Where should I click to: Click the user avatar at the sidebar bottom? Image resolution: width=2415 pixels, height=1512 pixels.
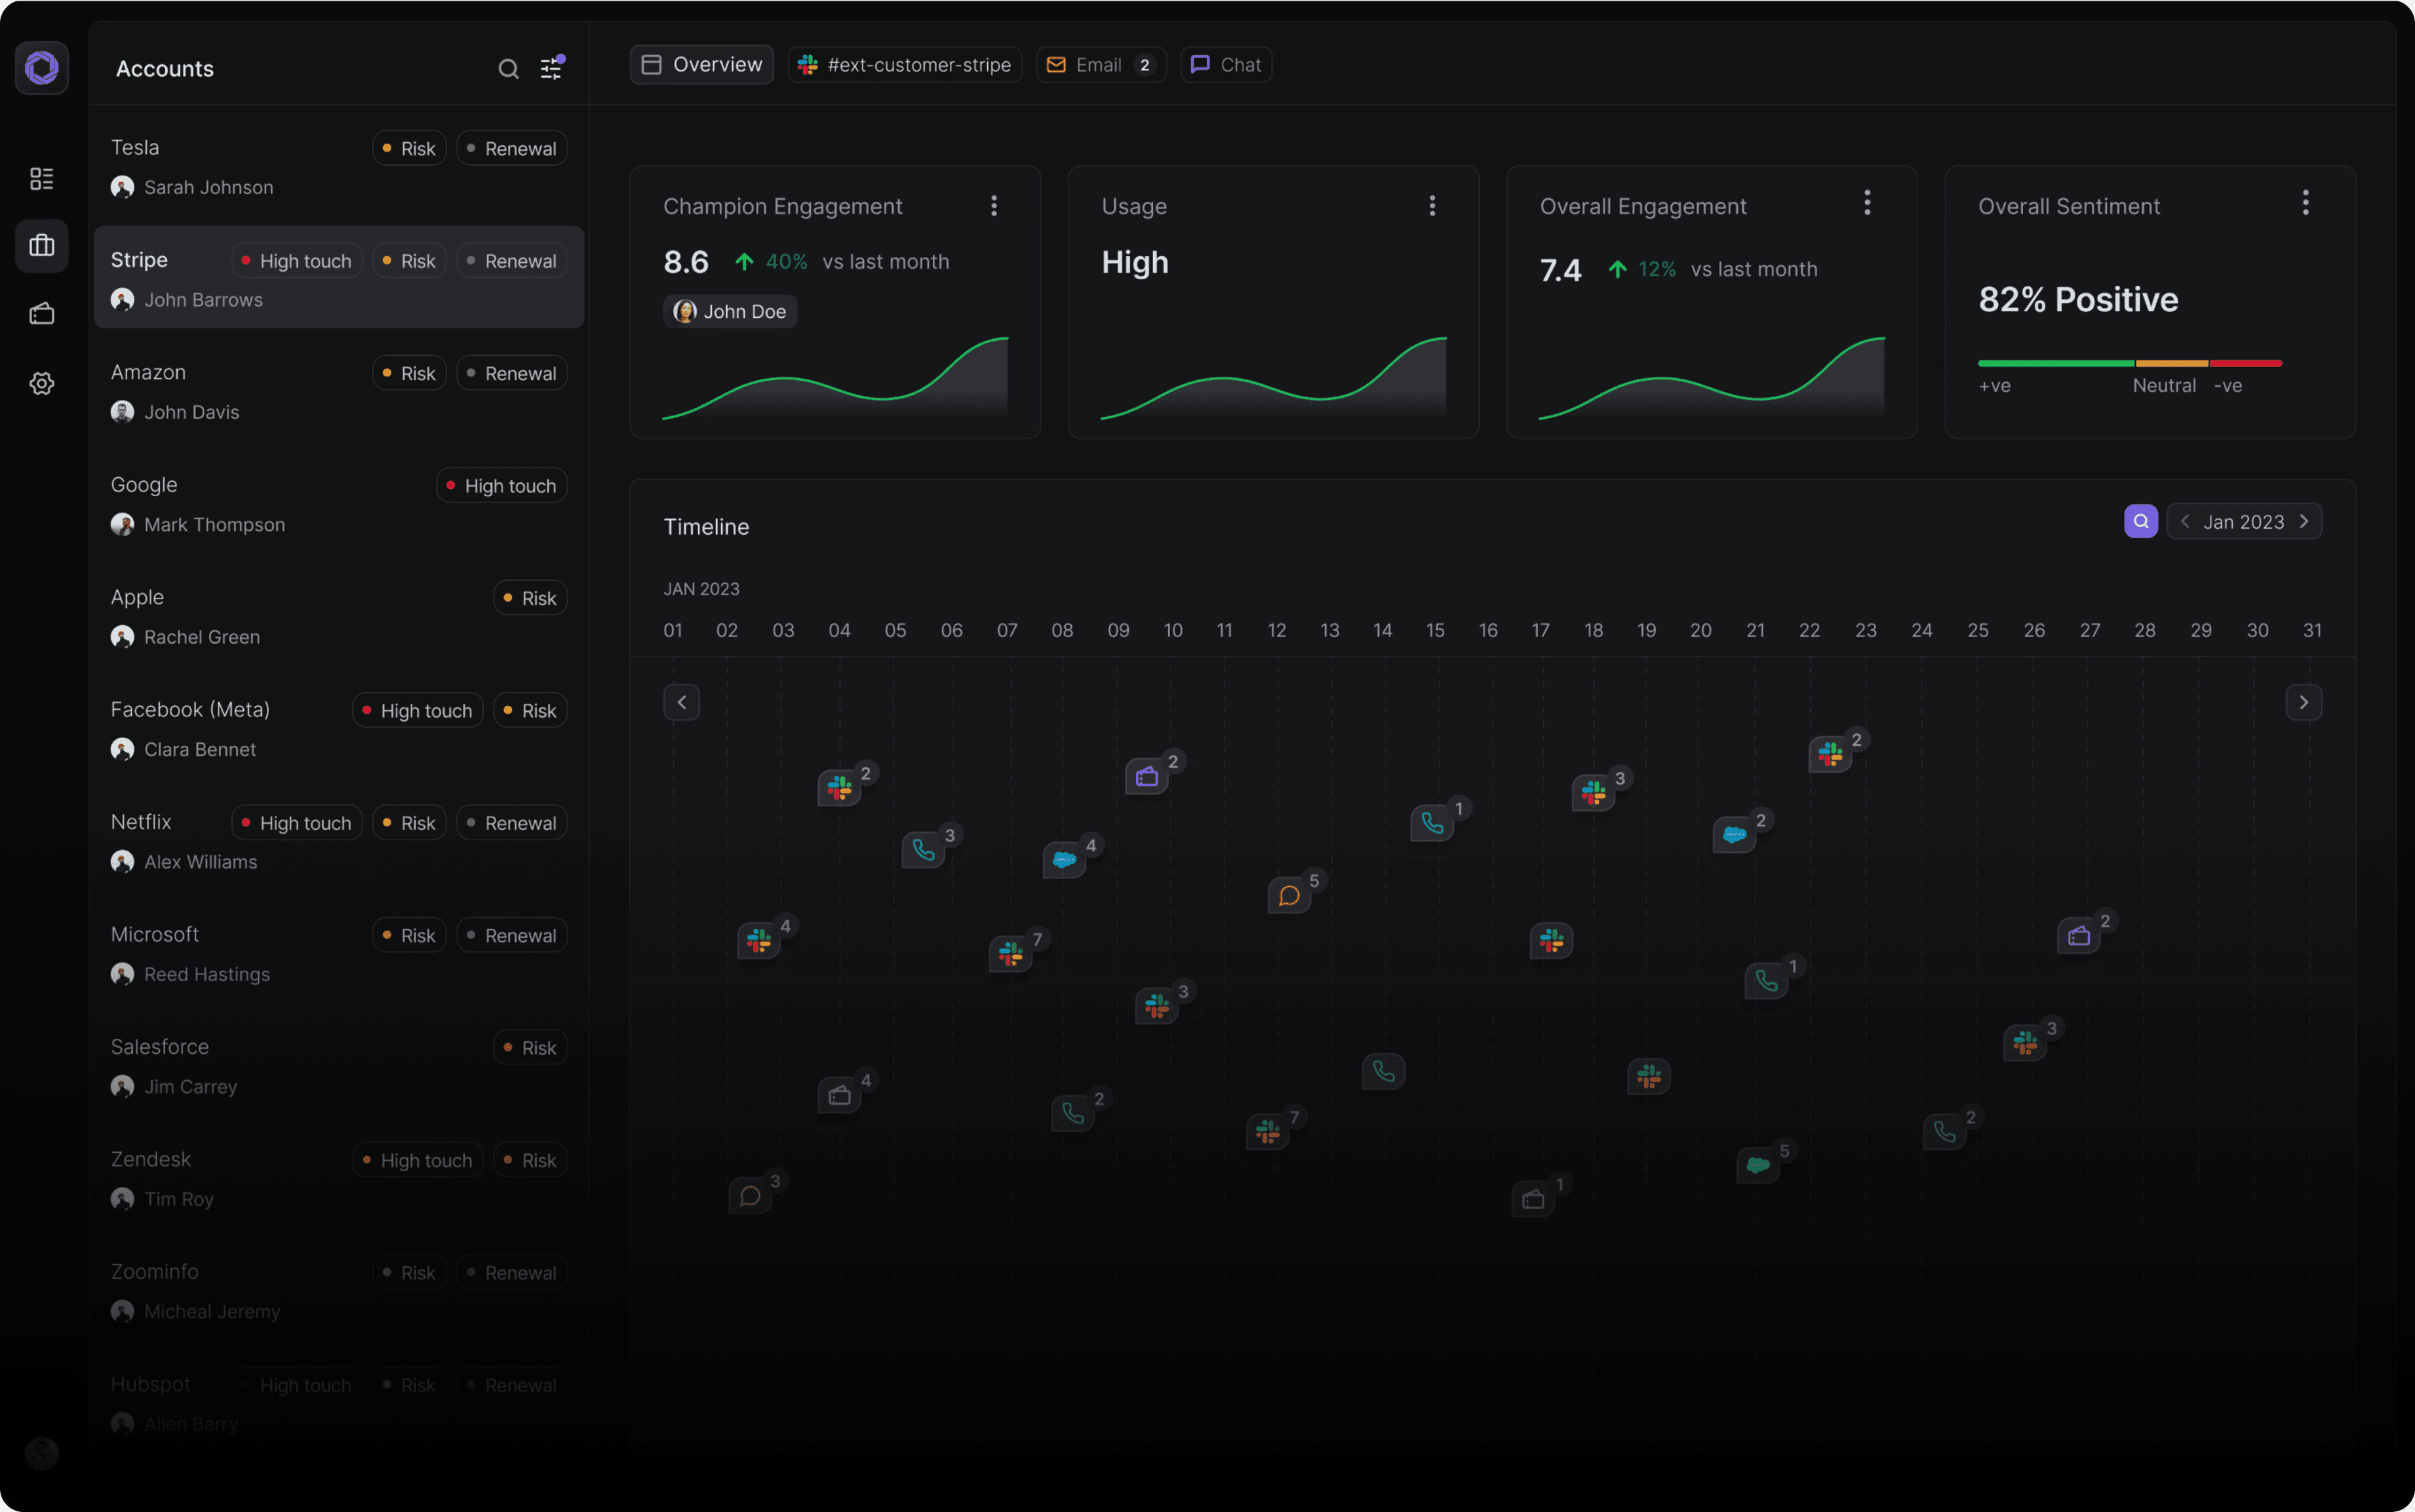[42, 1453]
